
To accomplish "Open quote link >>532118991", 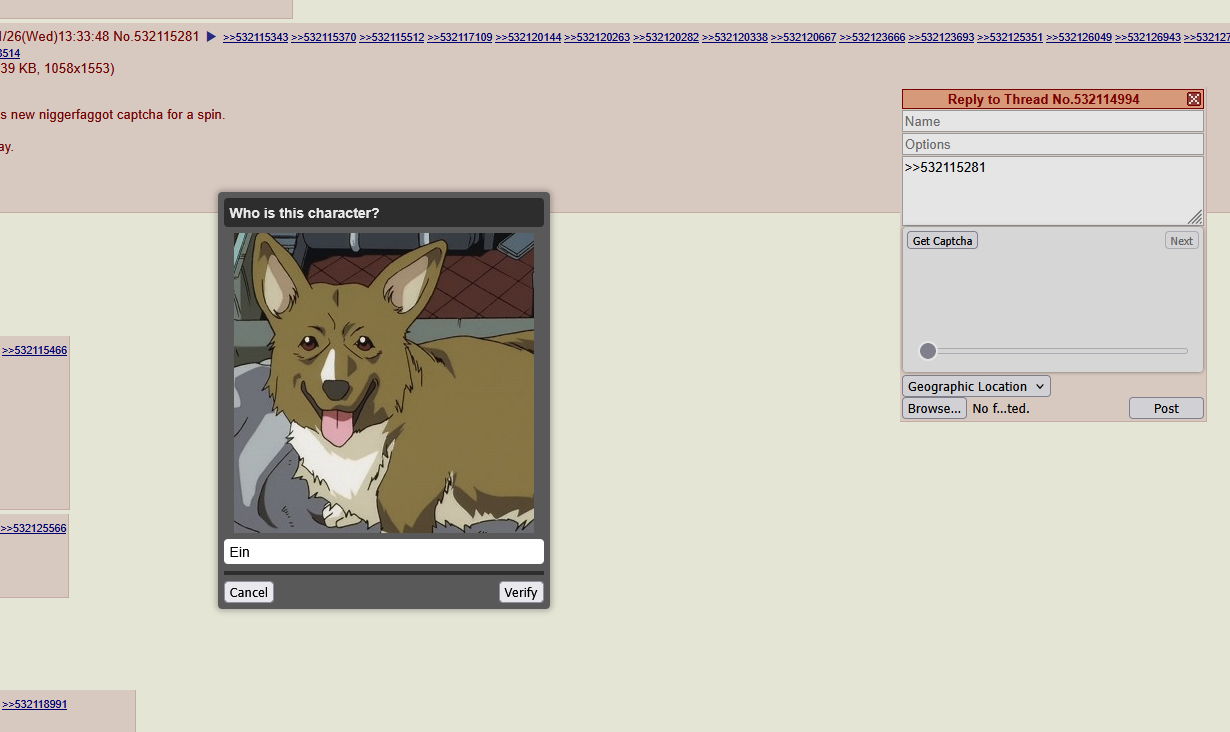I will (x=34, y=705).
